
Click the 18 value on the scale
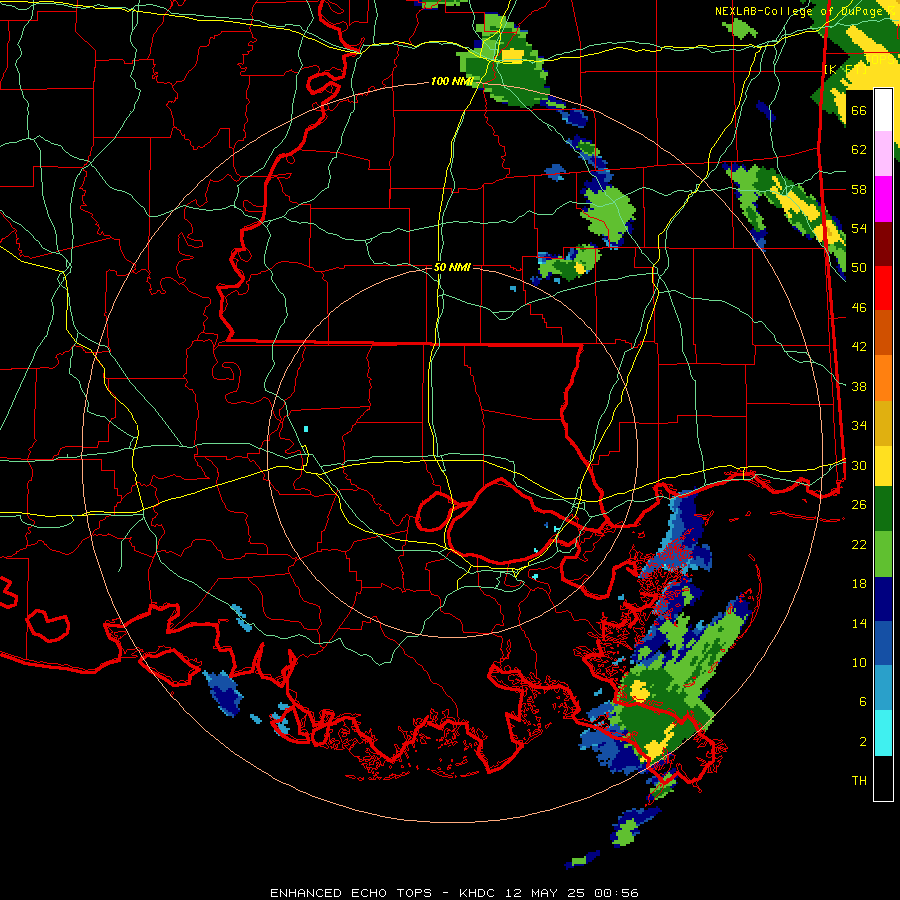click(859, 584)
